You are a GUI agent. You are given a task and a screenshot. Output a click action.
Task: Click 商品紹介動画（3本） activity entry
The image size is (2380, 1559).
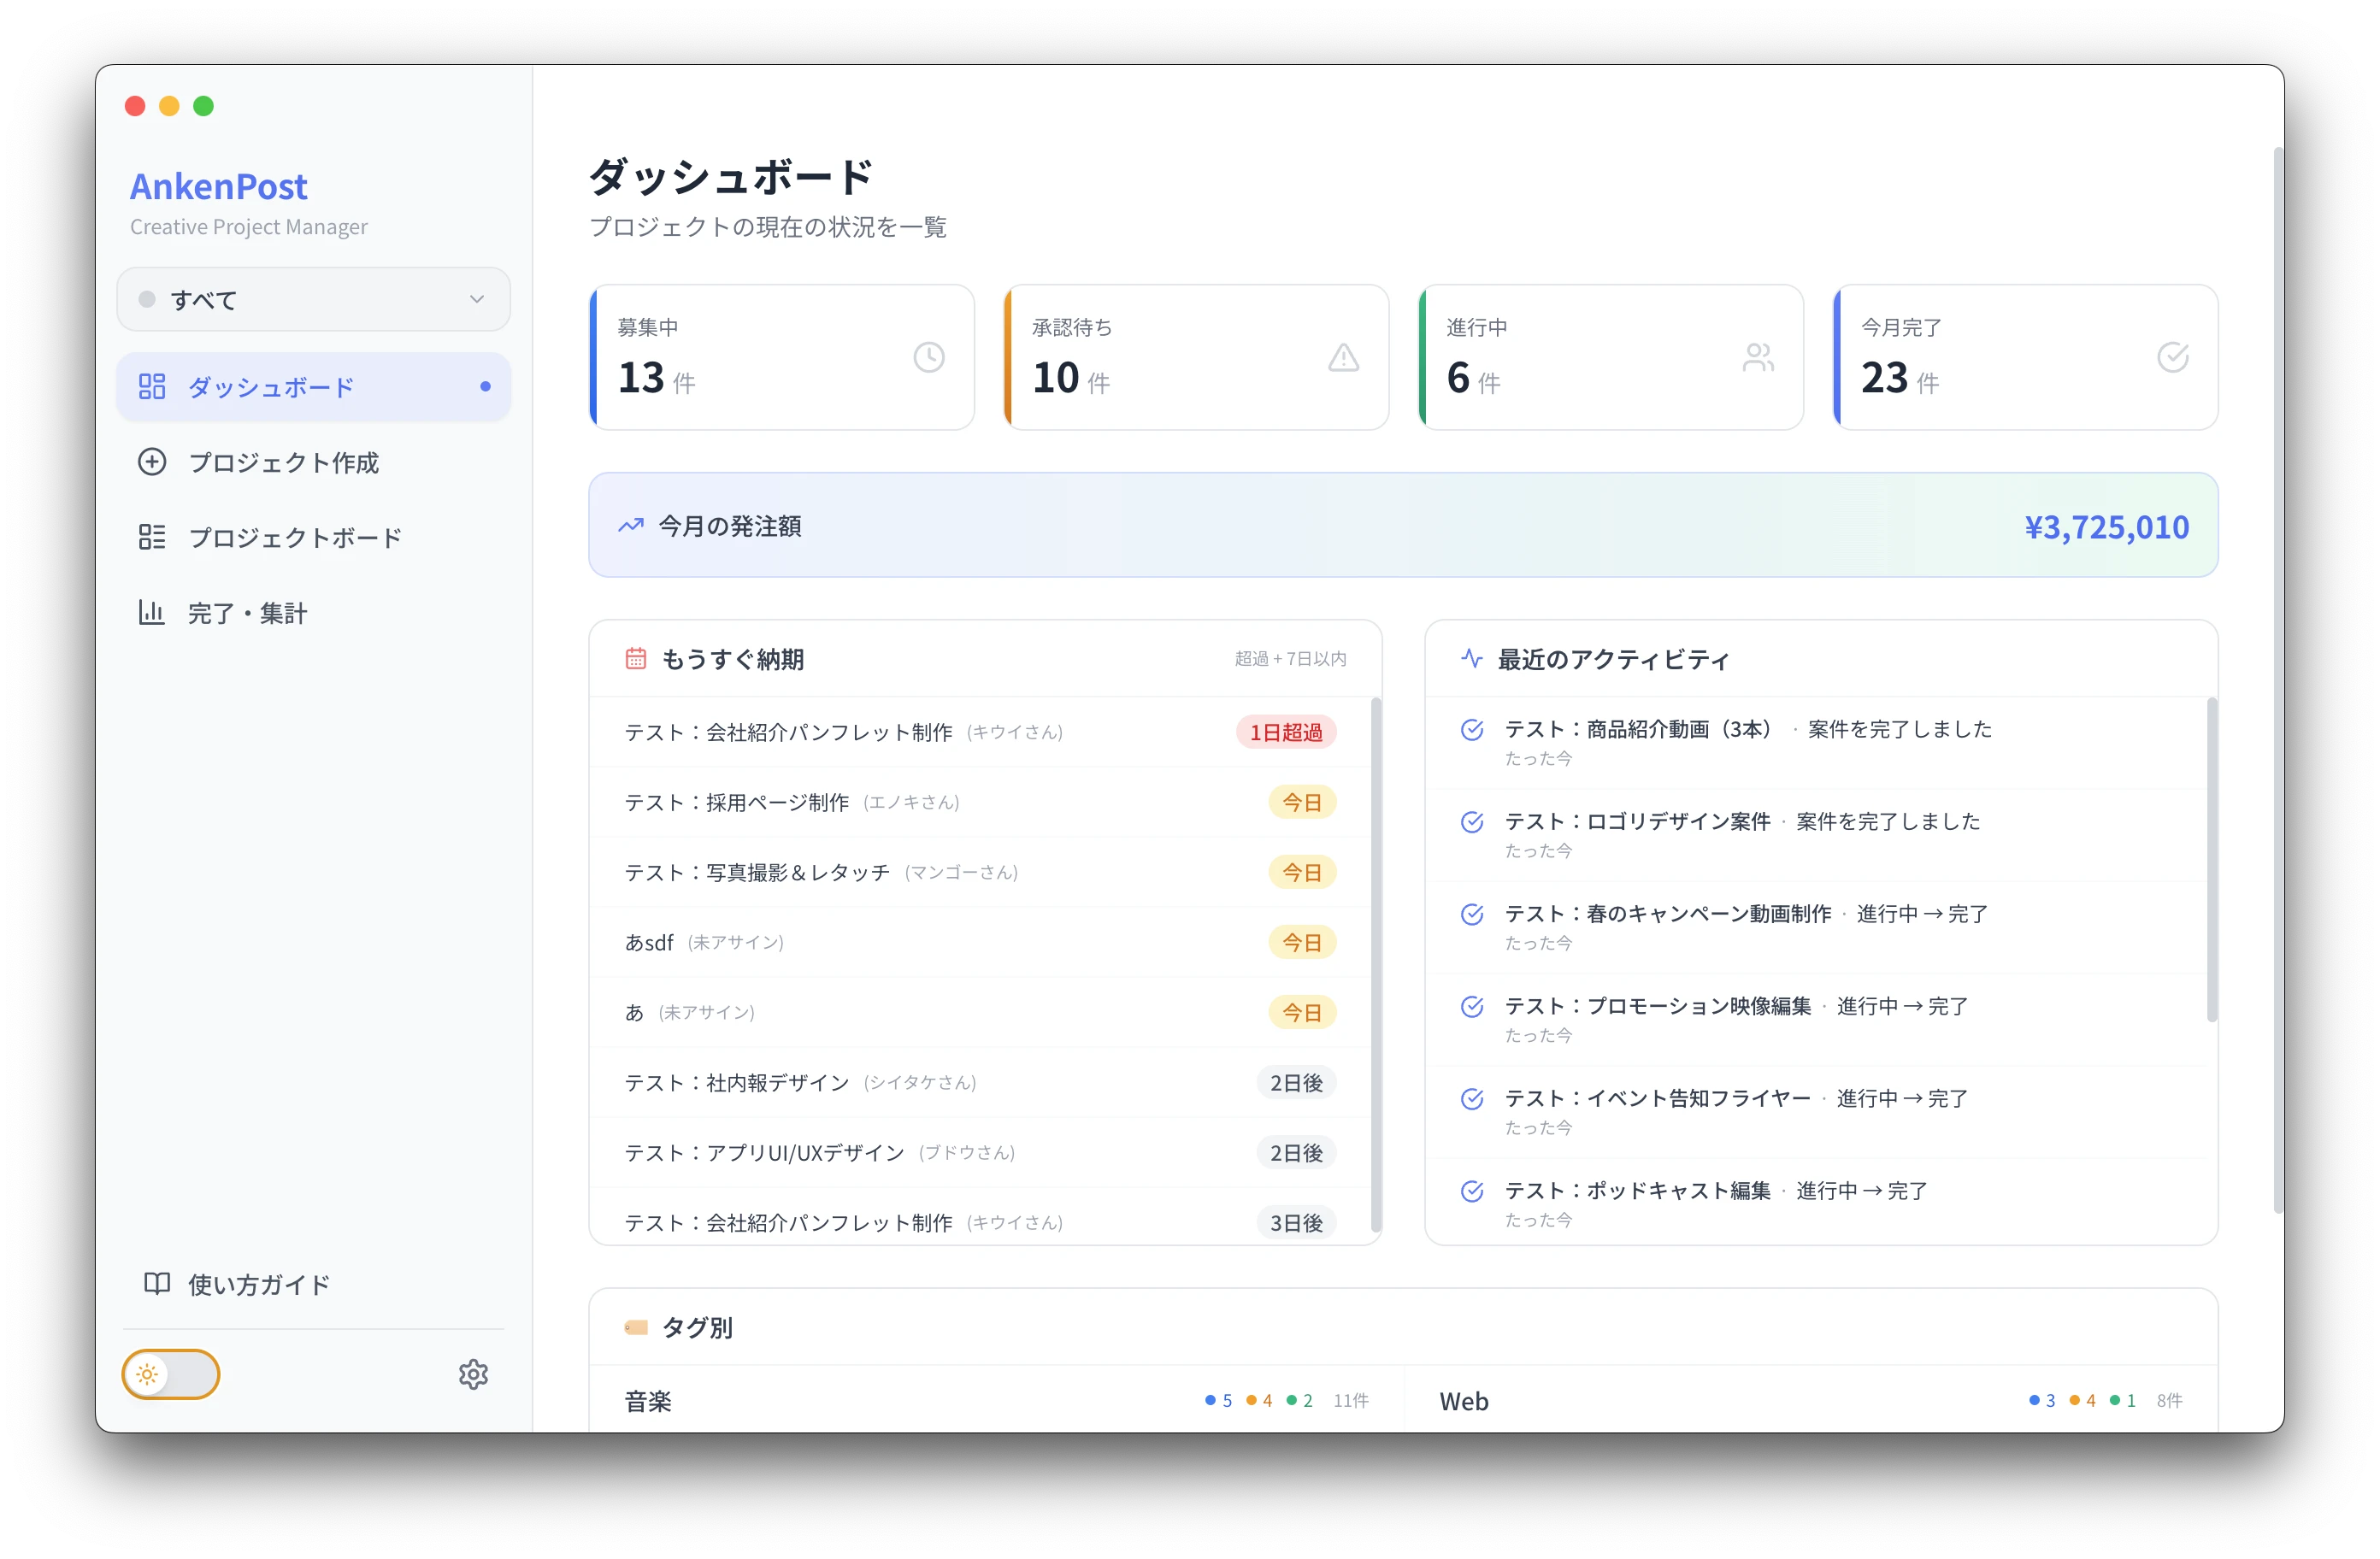tap(1815, 742)
